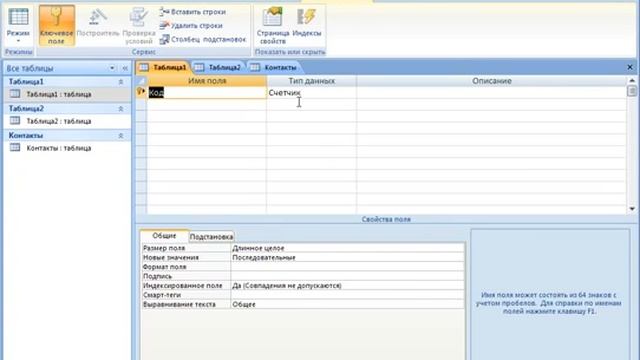Click table icon next to Таблица2 : таблица
Viewport: 640px width, 360px height.
pyautogui.click(x=15, y=121)
